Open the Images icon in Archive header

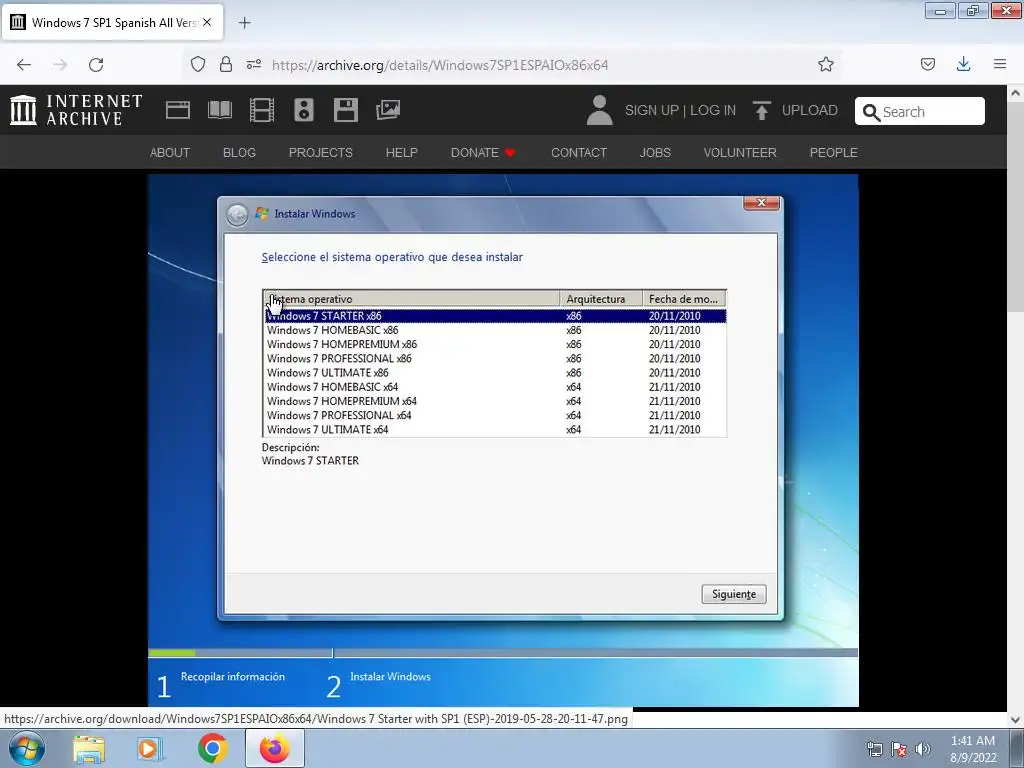pos(388,110)
